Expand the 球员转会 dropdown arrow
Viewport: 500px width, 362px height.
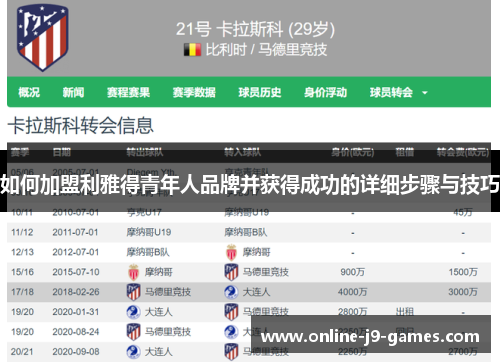425,93
